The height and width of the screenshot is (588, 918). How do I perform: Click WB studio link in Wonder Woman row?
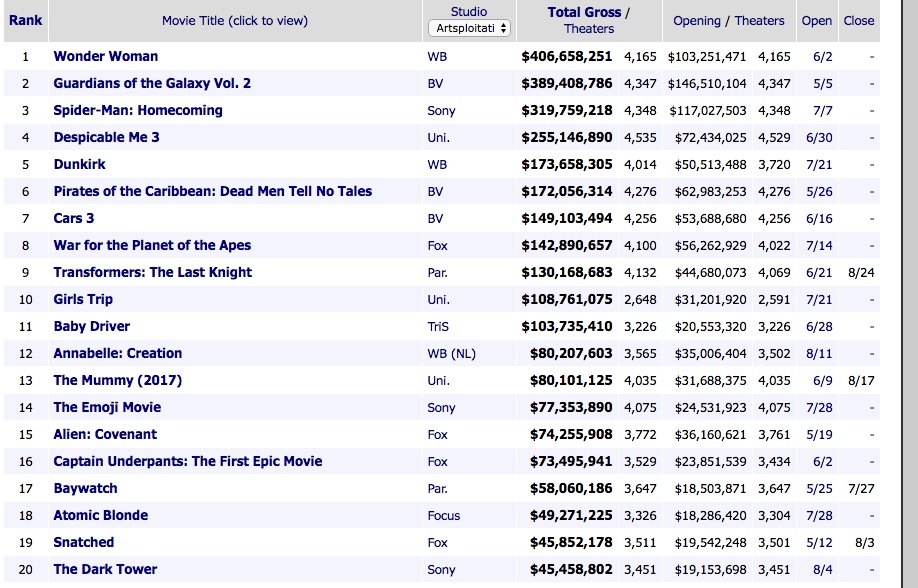tap(437, 57)
